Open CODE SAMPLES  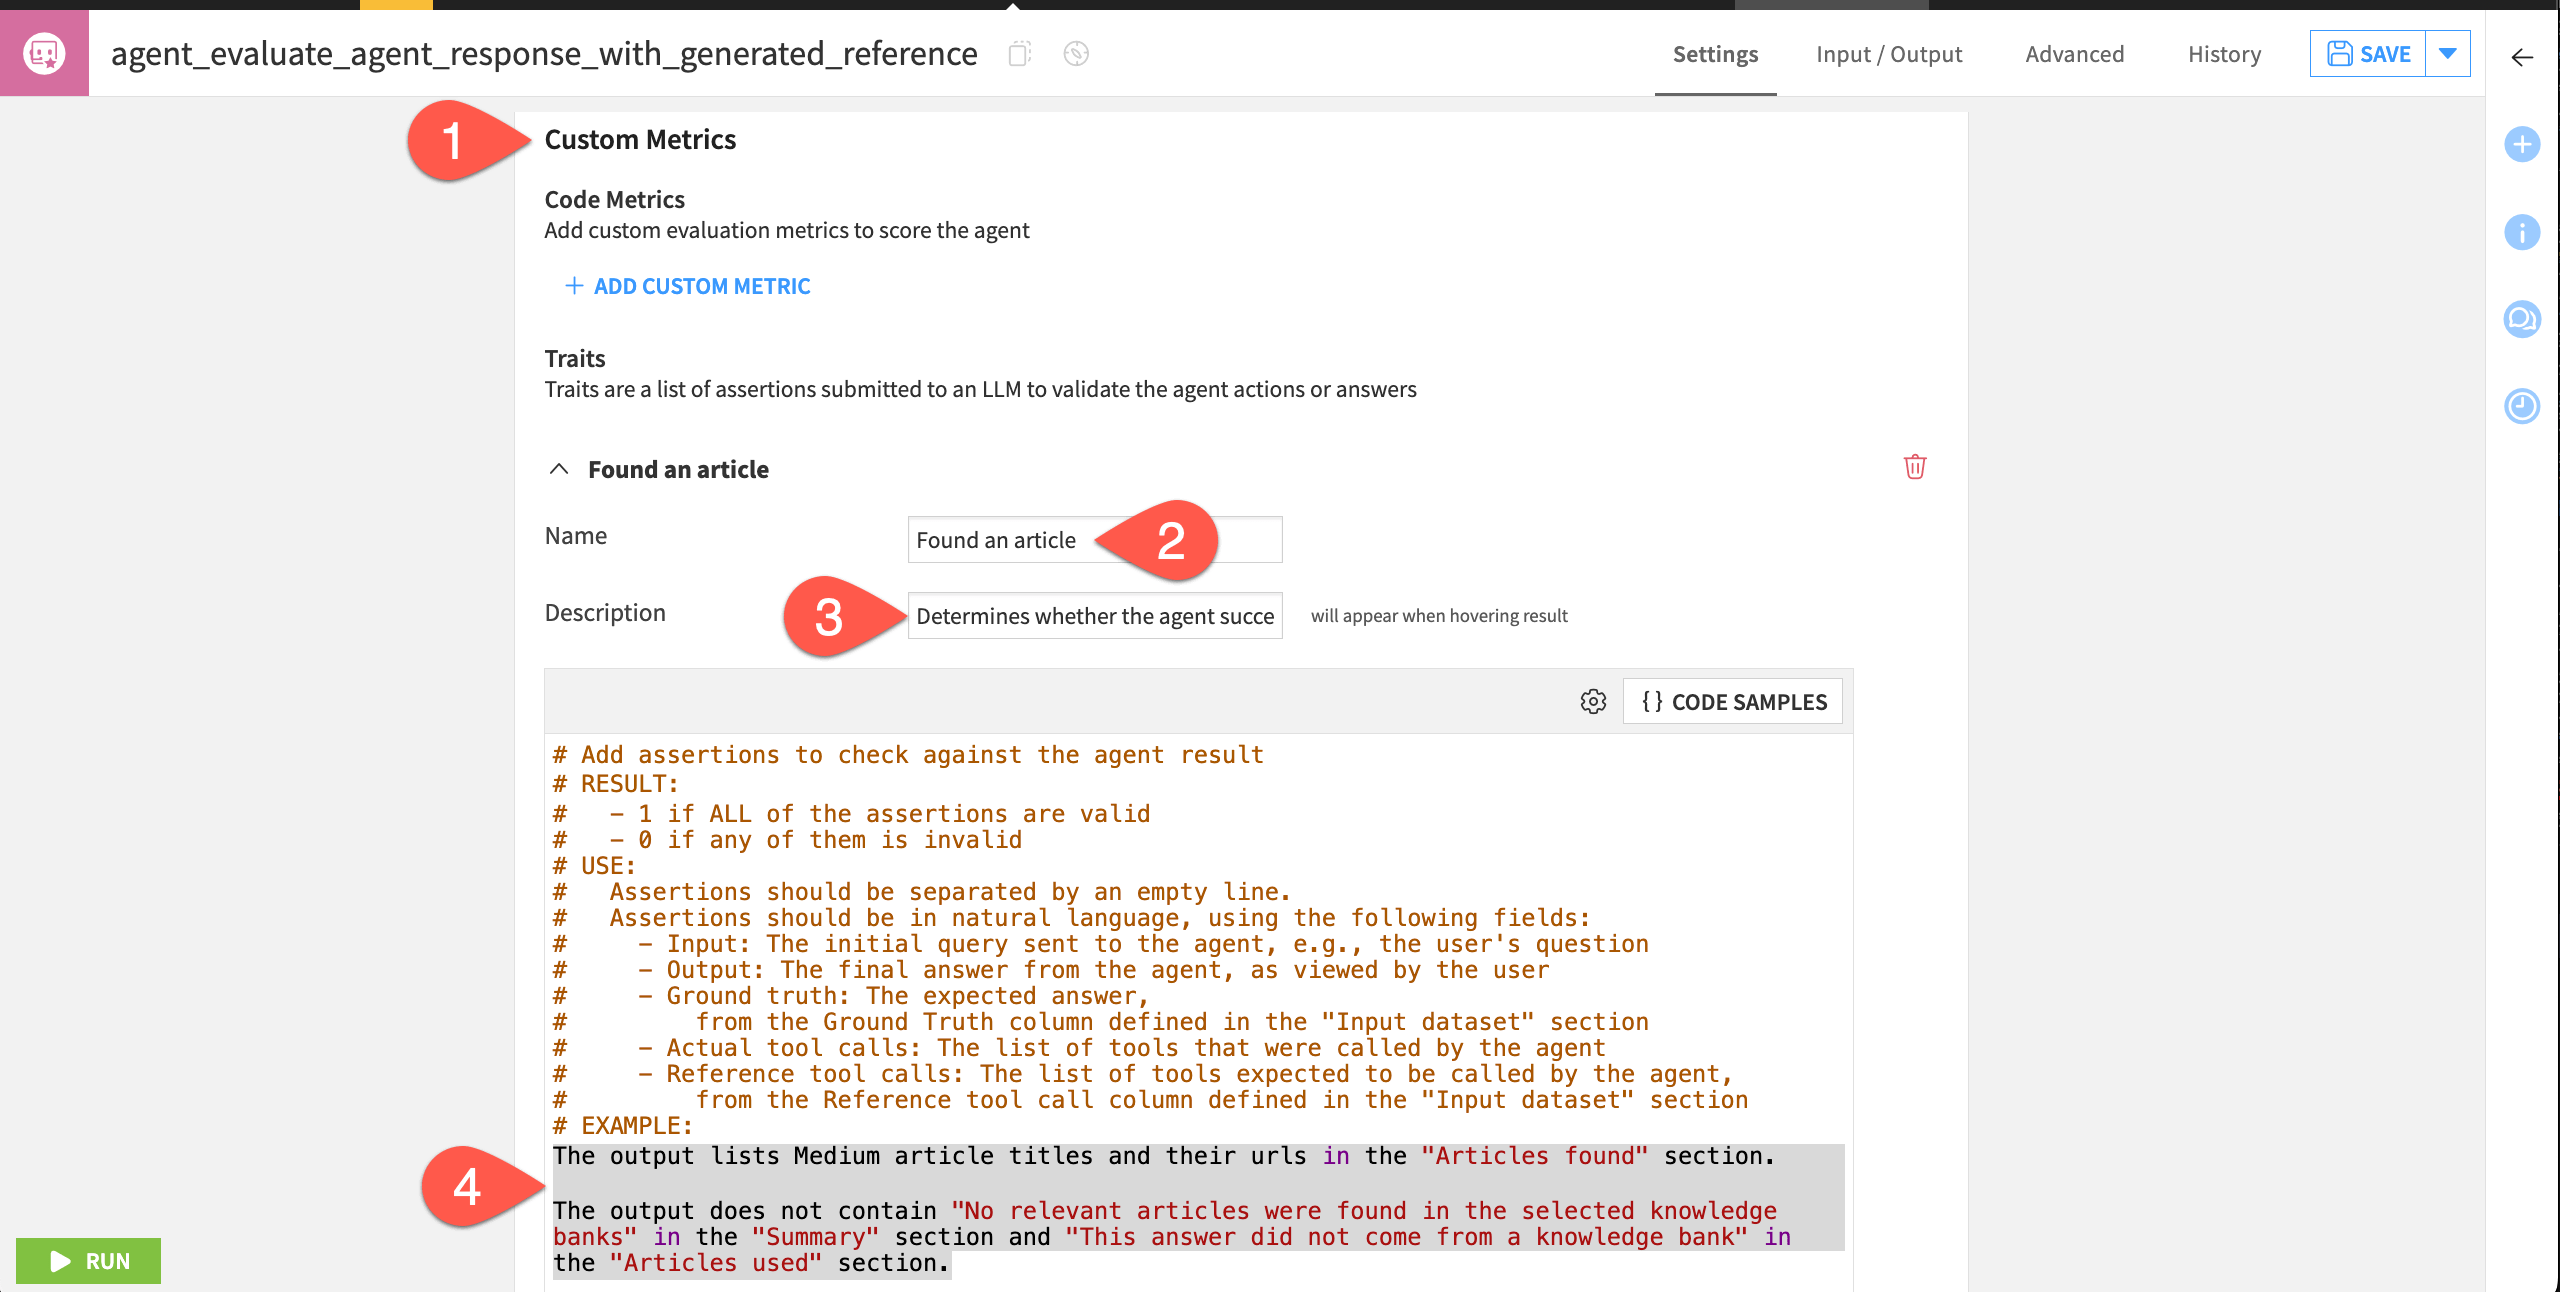[1733, 702]
